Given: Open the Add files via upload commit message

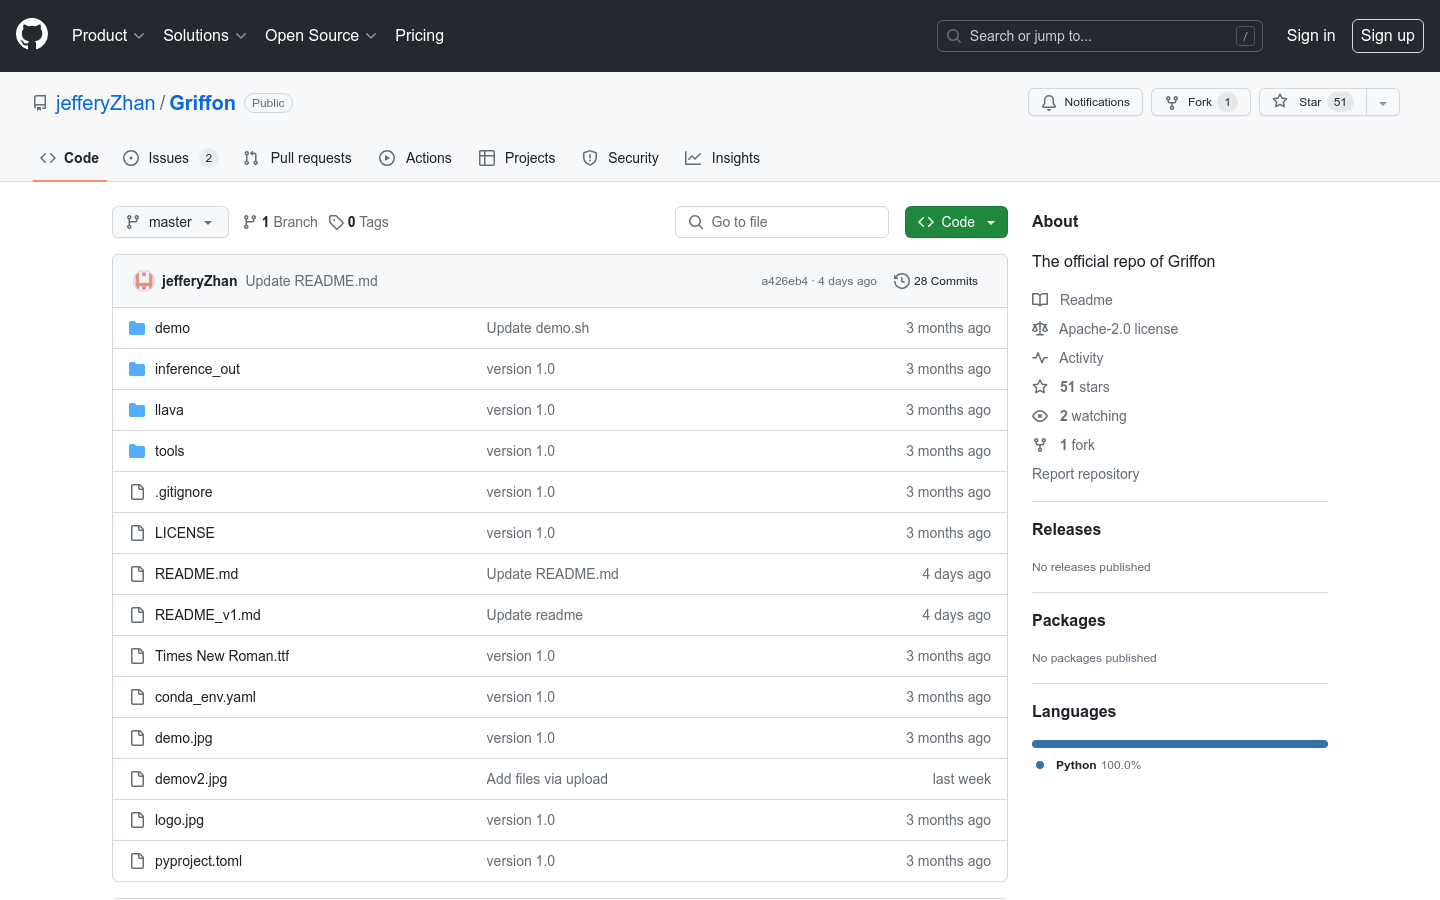Looking at the screenshot, I should coord(547,779).
